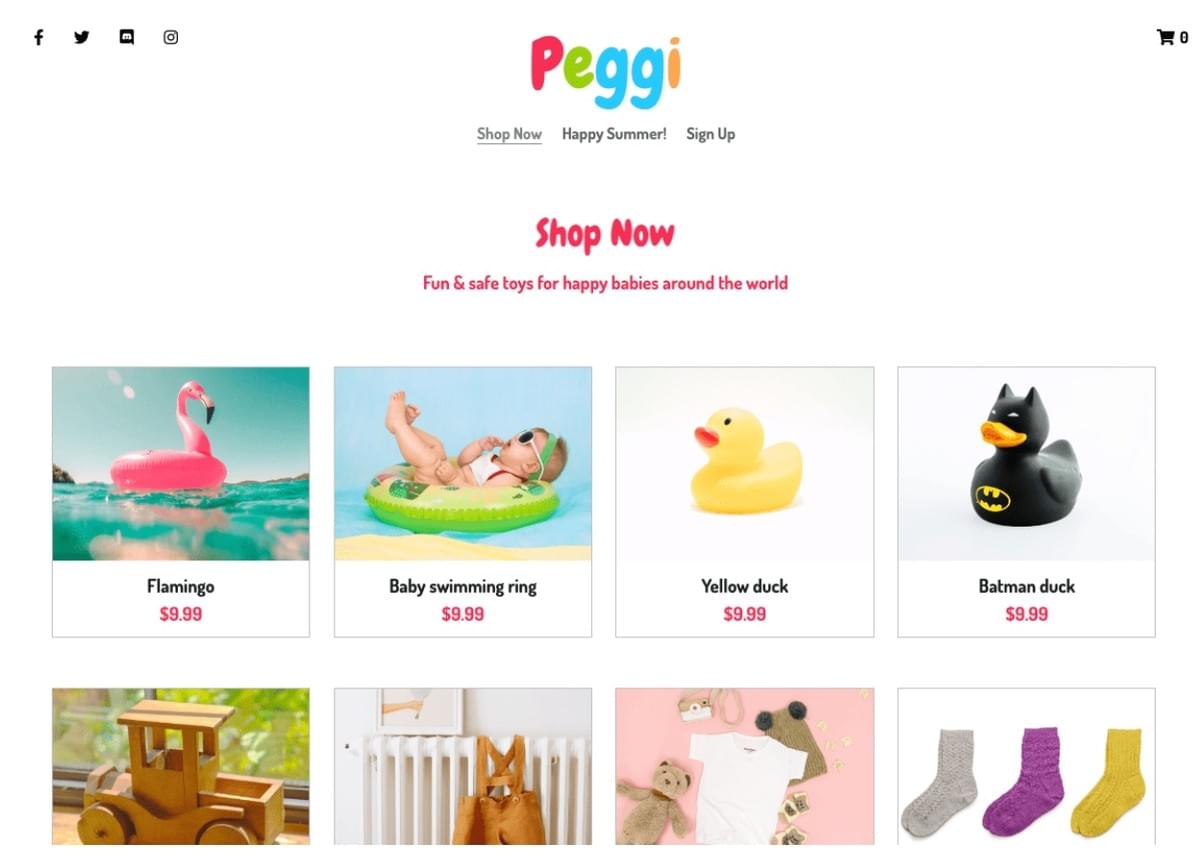
Task: Open the Baby swimming ring product title
Action: [463, 587]
